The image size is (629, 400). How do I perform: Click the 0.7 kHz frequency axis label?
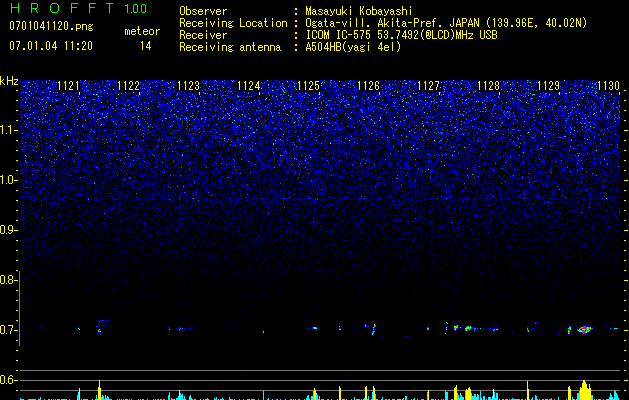pyautogui.click(x=8, y=330)
